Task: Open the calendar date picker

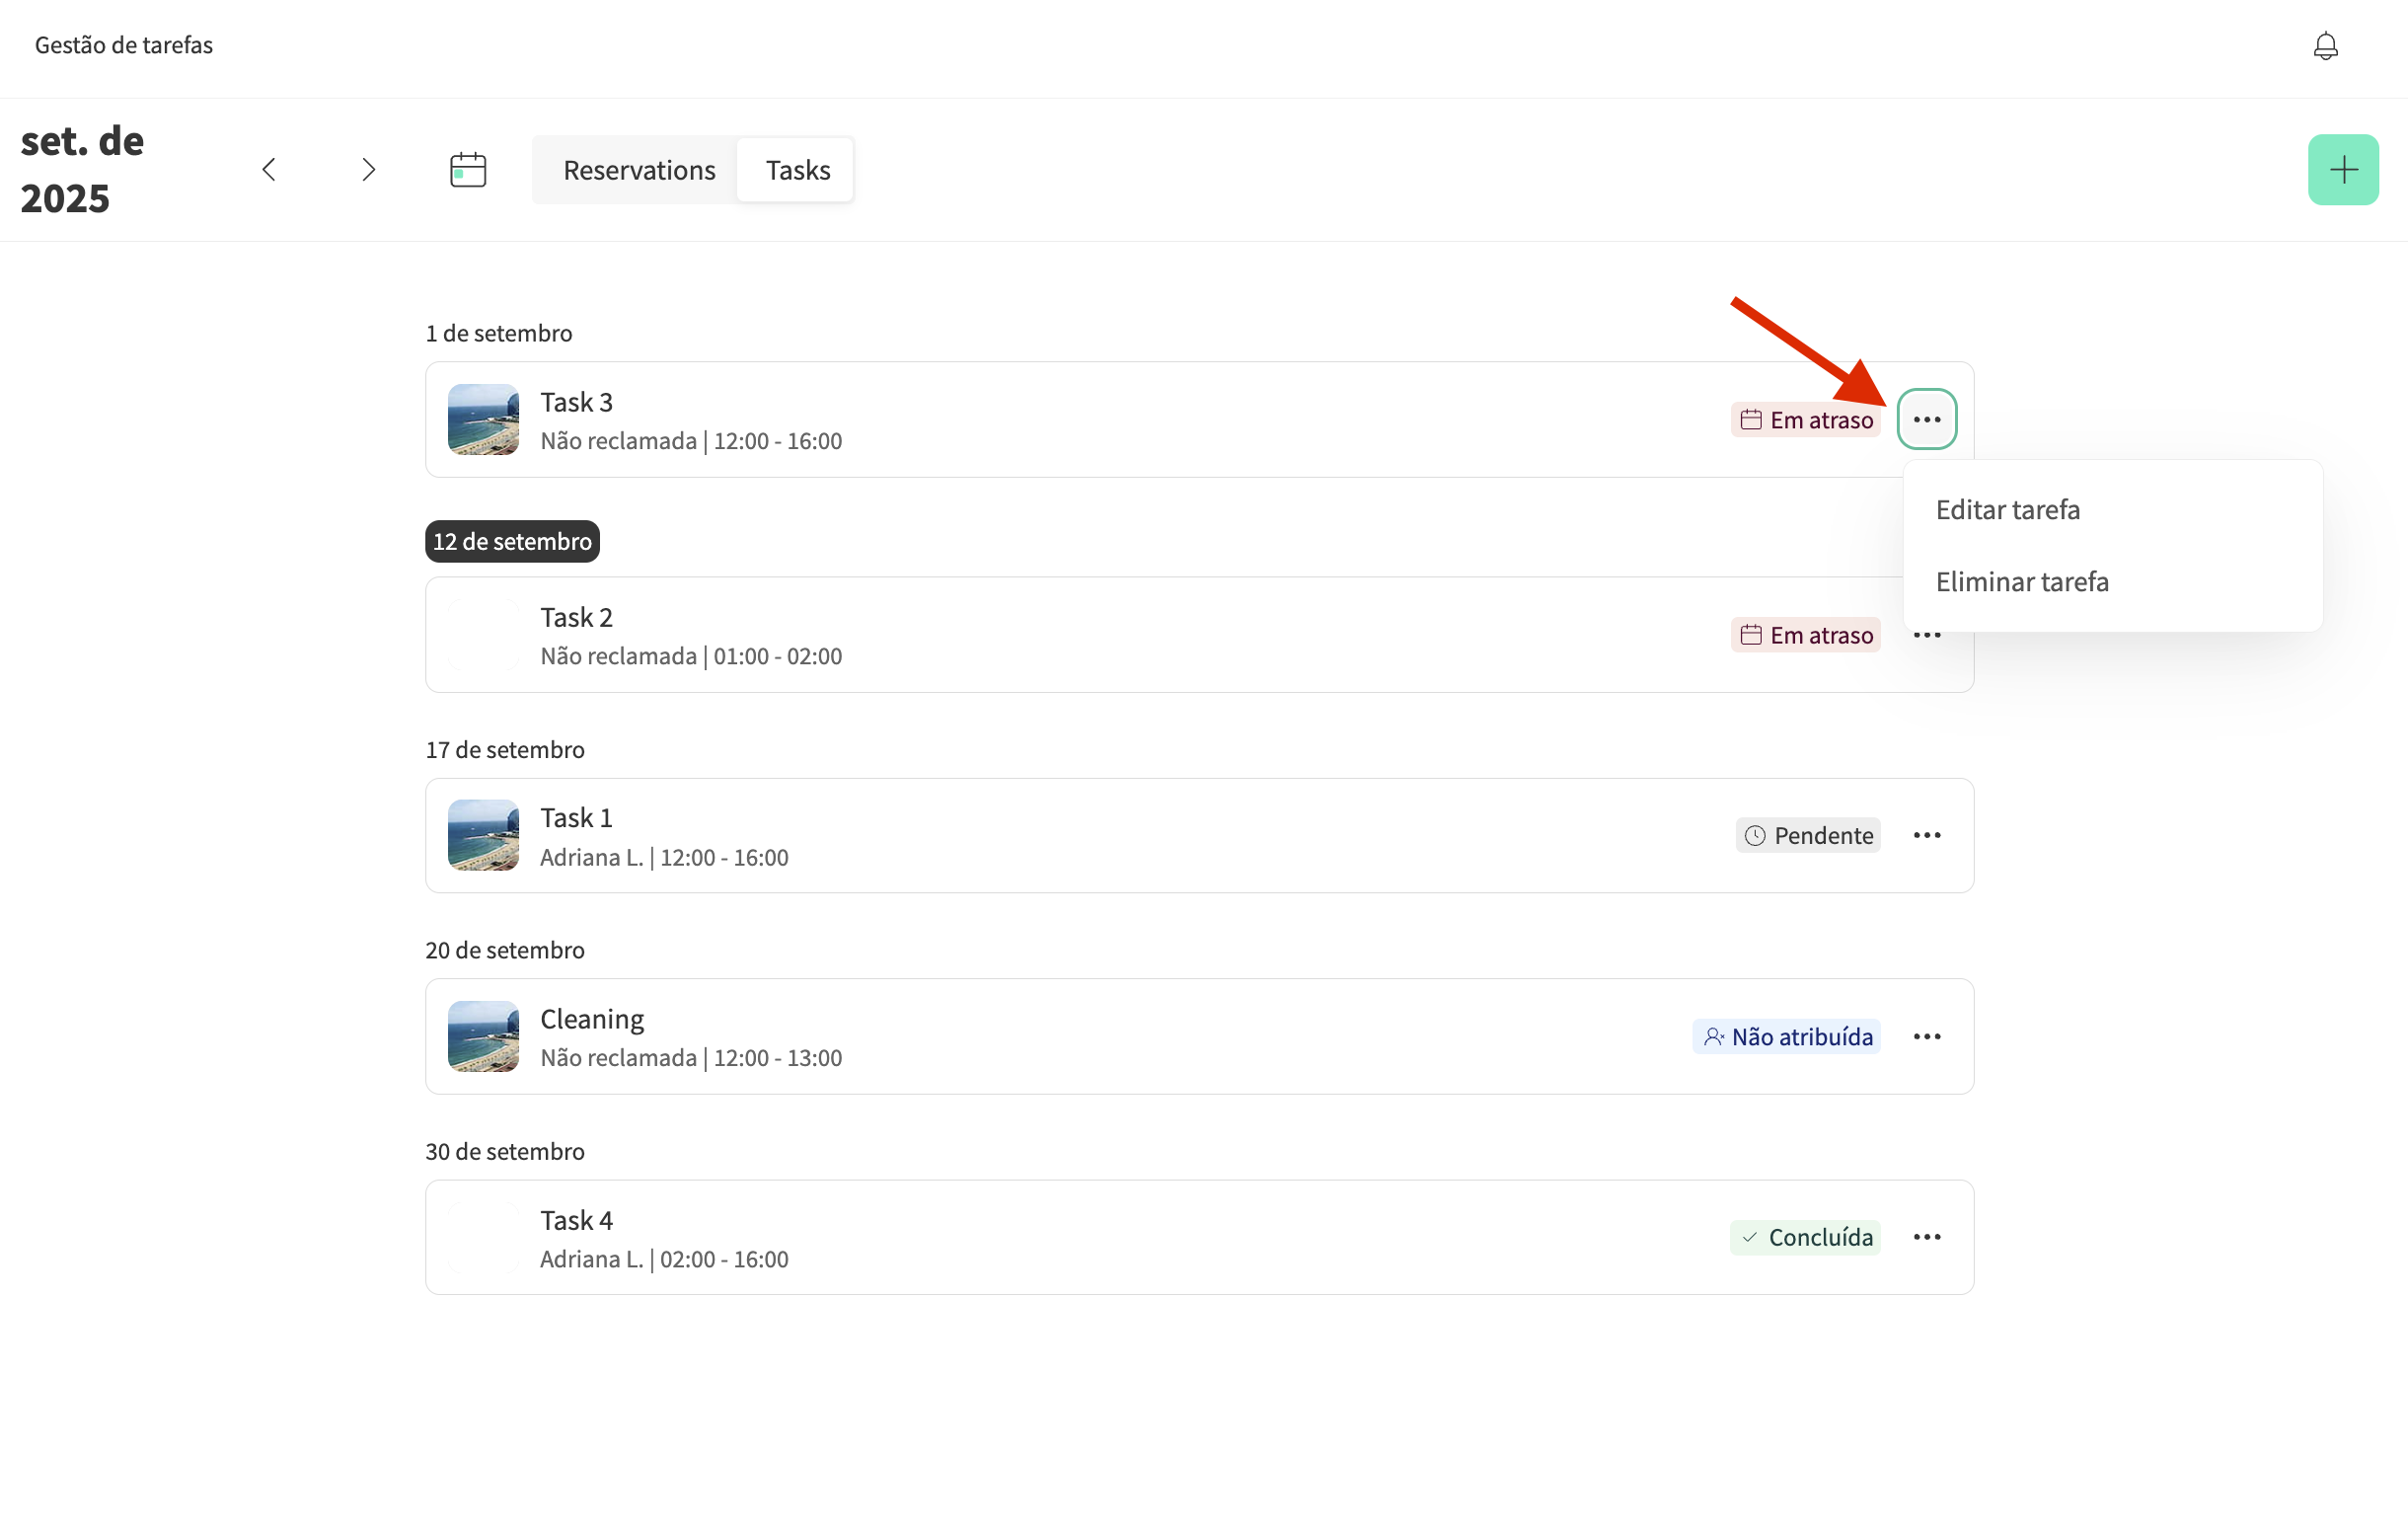Action: 468,170
